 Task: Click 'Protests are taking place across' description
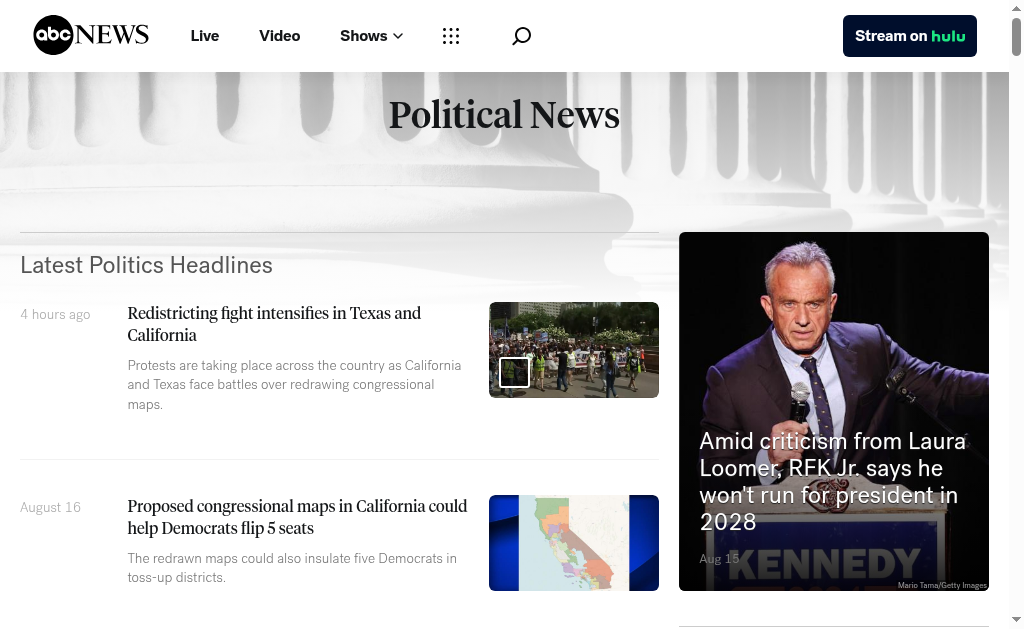(294, 385)
